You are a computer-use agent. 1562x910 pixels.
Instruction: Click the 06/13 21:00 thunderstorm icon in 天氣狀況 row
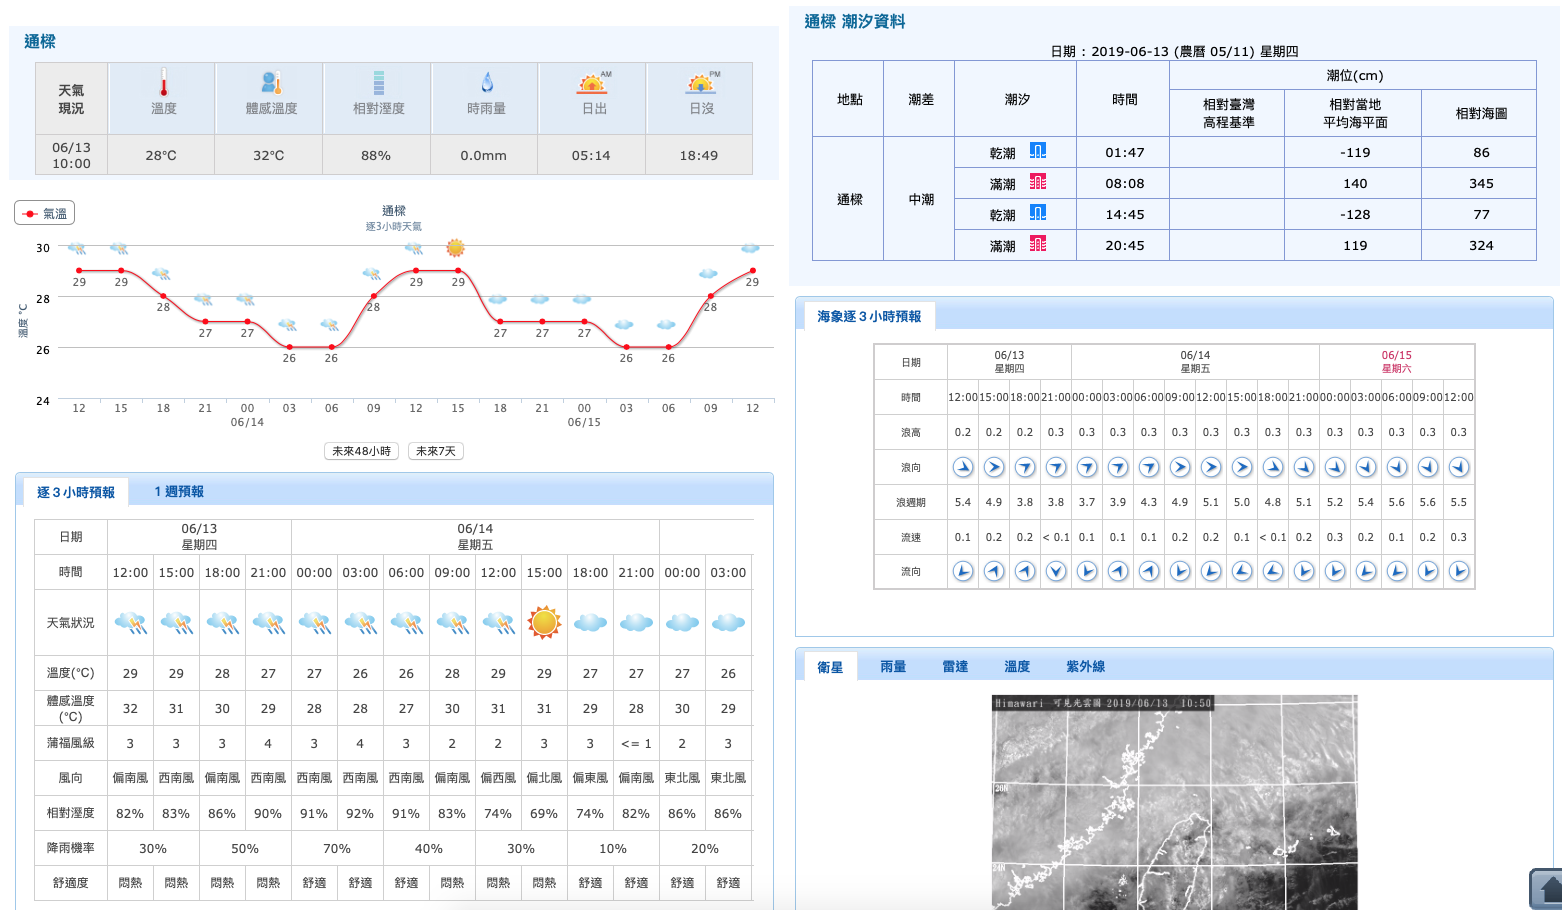click(268, 623)
